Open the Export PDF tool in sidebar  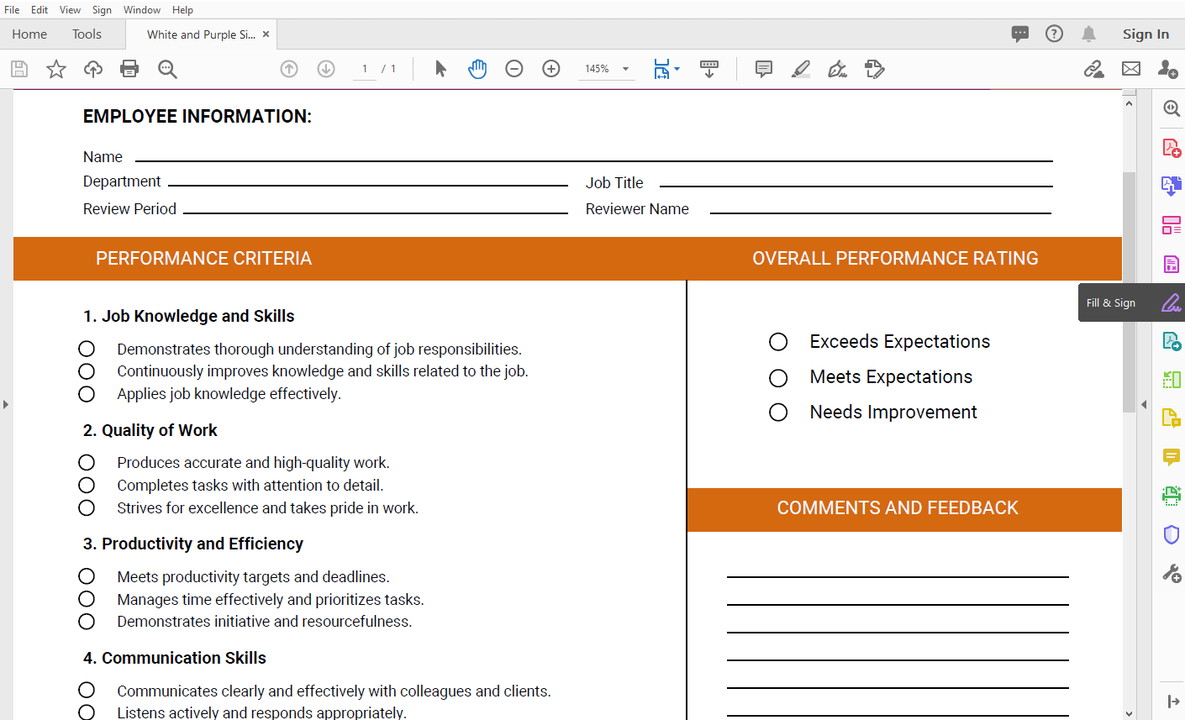(1170, 185)
